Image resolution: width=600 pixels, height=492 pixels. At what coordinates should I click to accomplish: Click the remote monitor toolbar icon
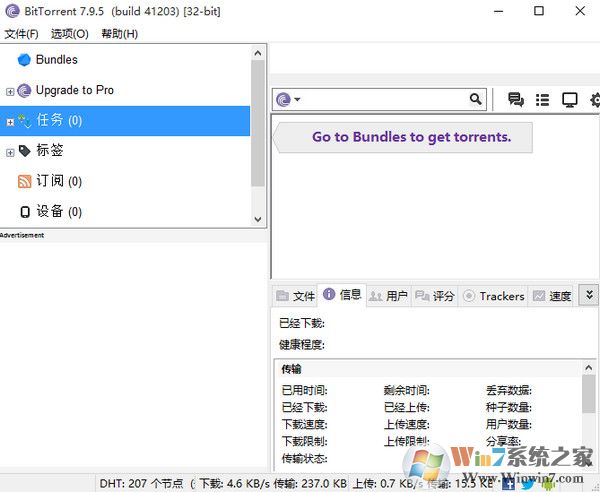point(569,100)
